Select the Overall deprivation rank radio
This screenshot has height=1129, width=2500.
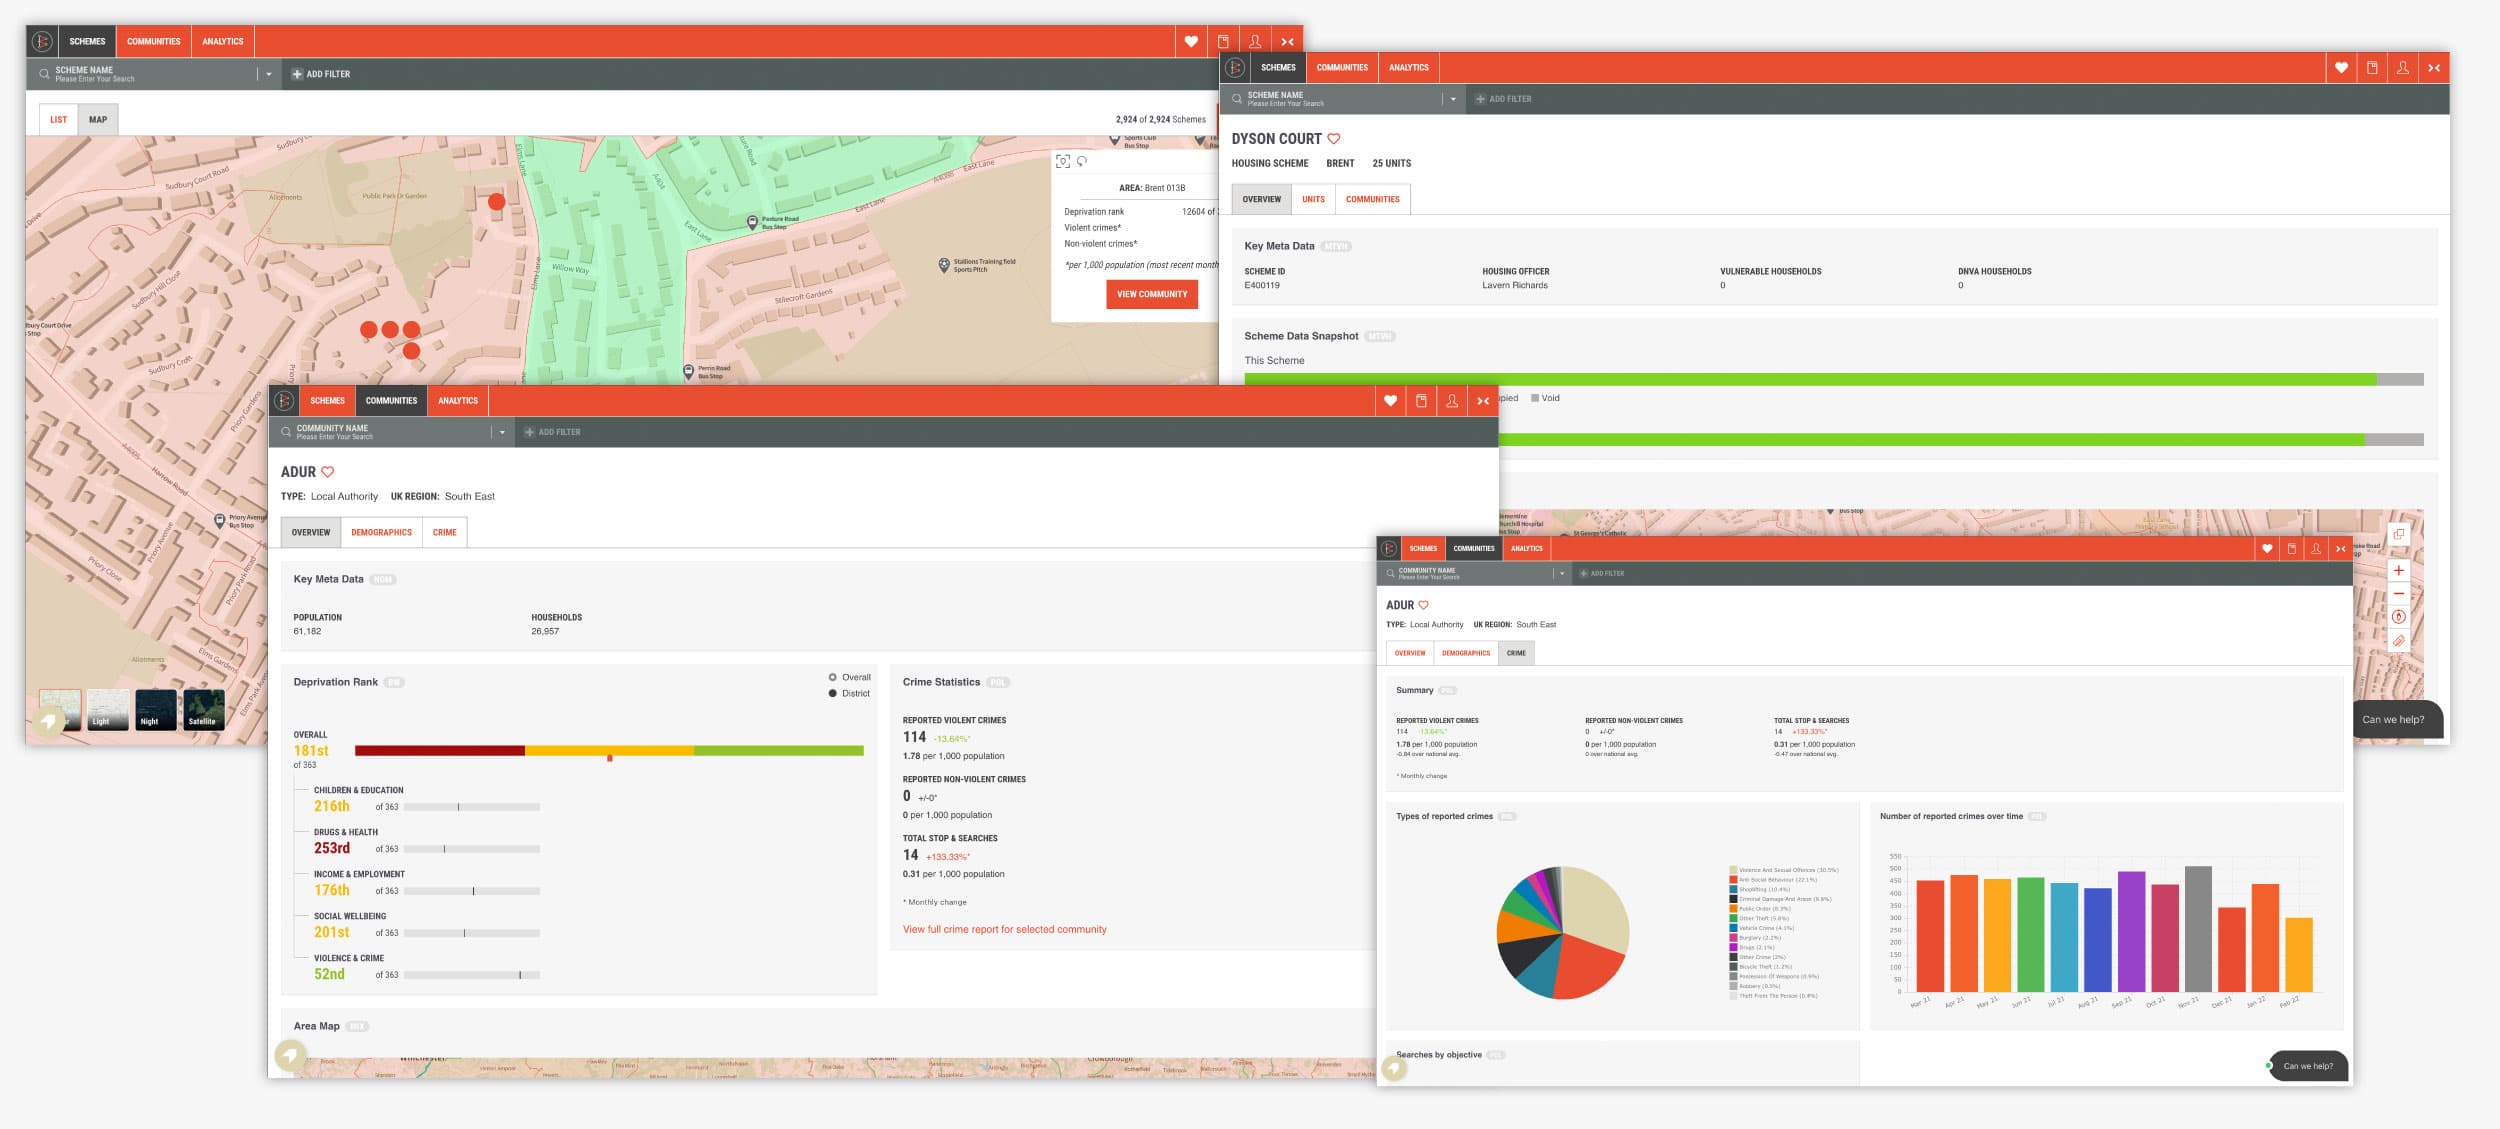pyautogui.click(x=832, y=677)
